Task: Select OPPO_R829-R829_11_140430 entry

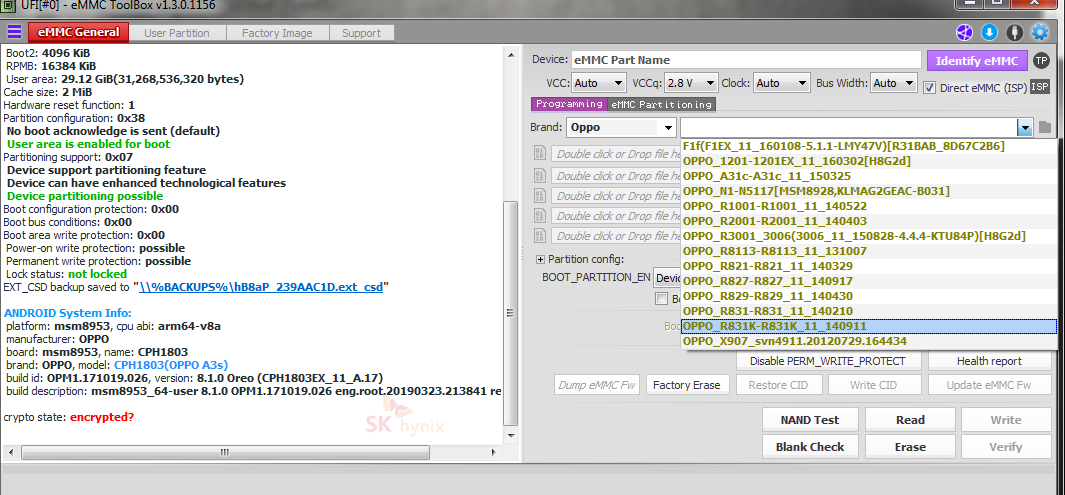Action: 869,296
